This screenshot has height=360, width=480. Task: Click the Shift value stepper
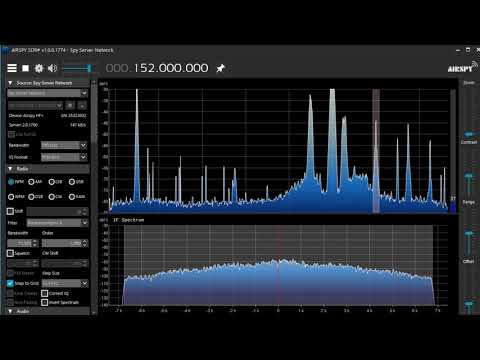pyautogui.click(x=85, y=212)
